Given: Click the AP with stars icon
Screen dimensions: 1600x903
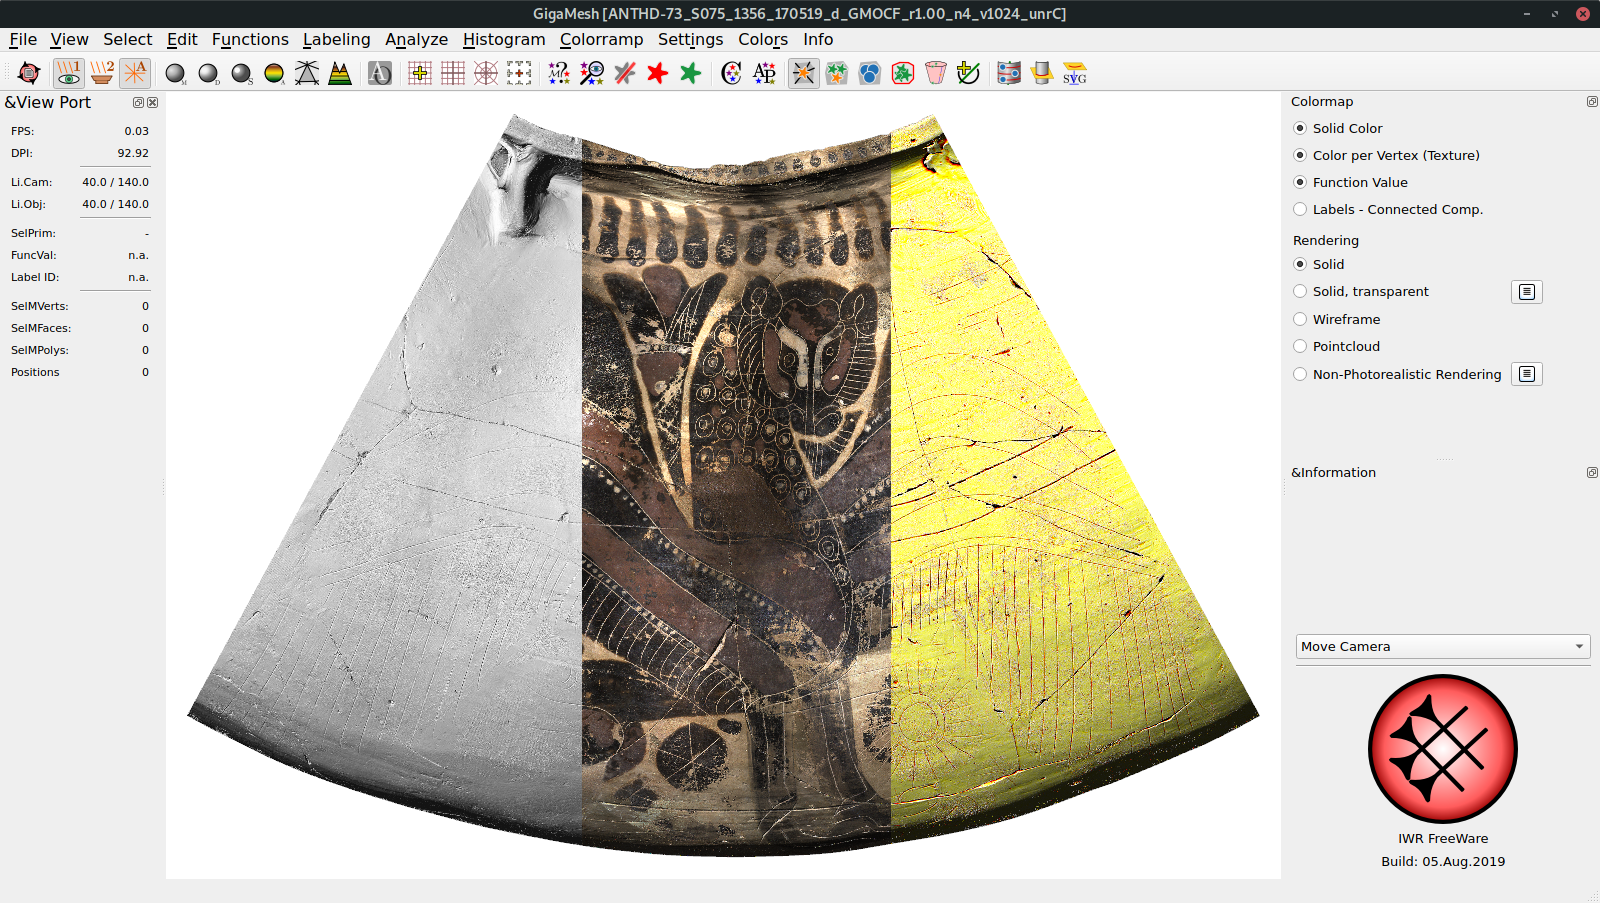Looking at the screenshot, I should pos(764,73).
